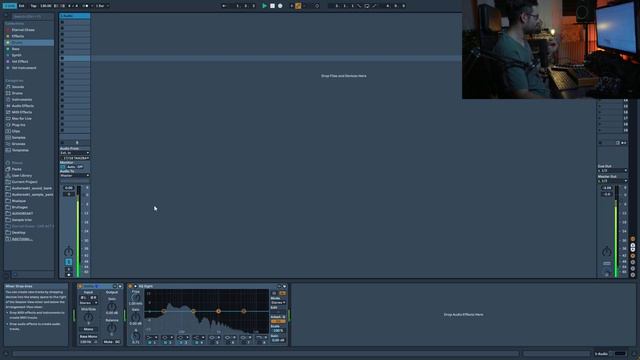
Task: Open the Cue Out dropdown
Action: tap(613, 171)
